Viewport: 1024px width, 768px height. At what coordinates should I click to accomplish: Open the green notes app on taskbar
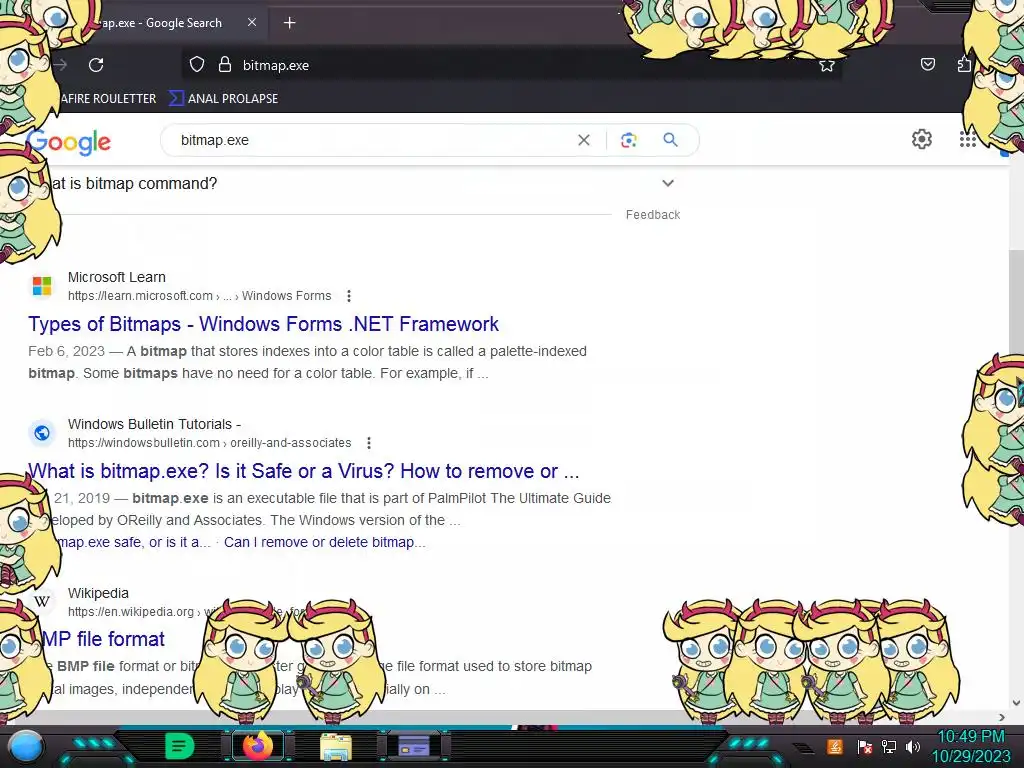pyautogui.click(x=180, y=746)
